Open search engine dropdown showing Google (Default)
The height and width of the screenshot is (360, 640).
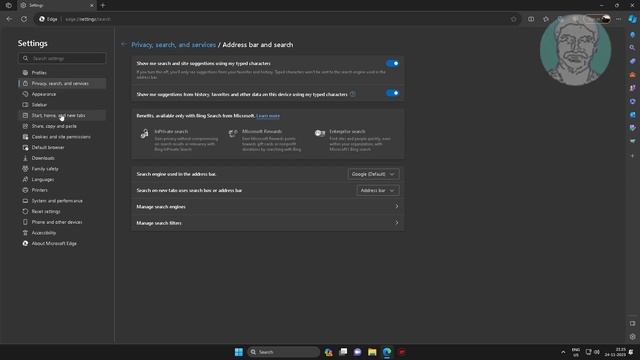pyautogui.click(x=373, y=174)
